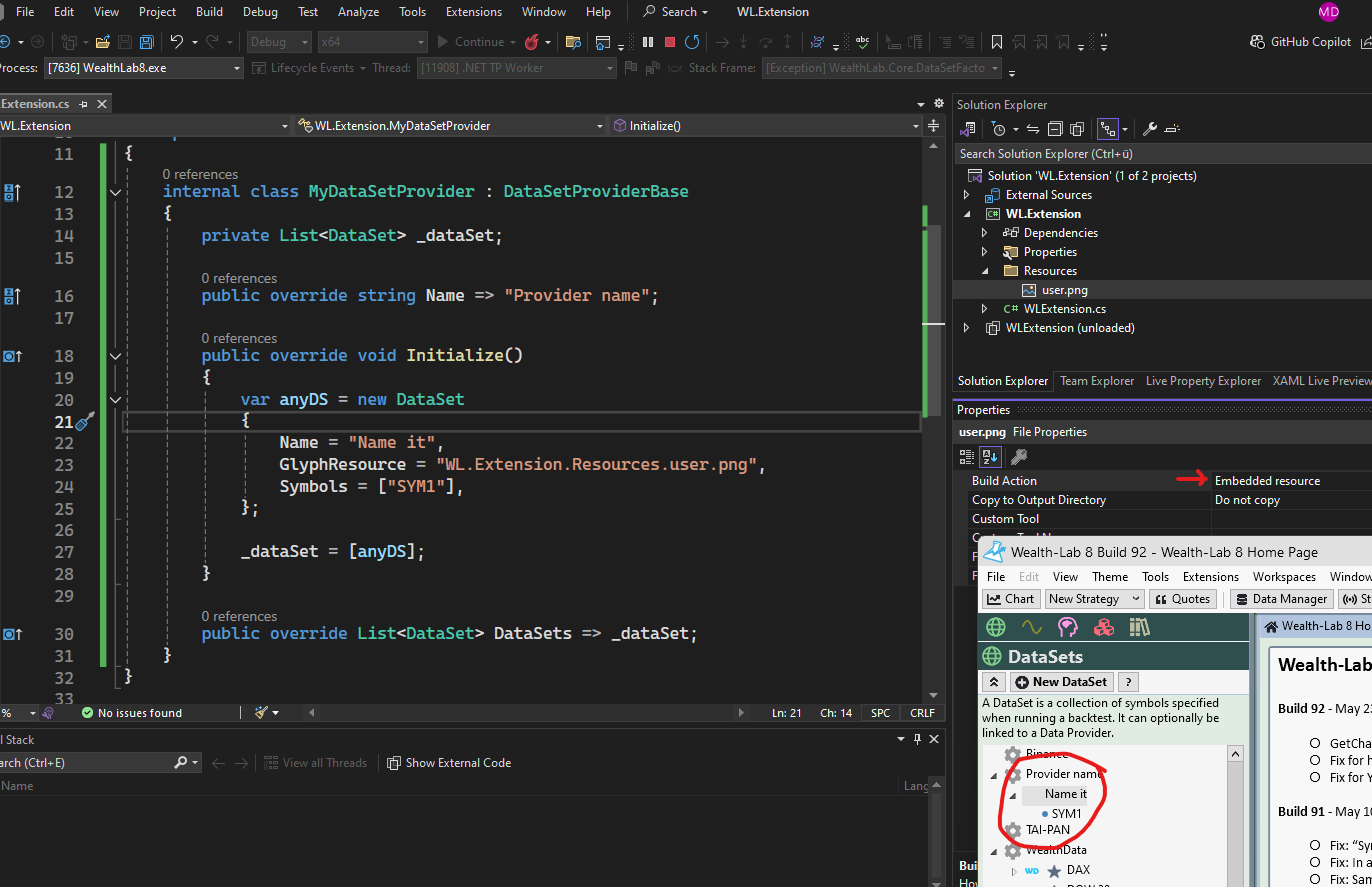Click the Find in Files icon

[x=573, y=42]
